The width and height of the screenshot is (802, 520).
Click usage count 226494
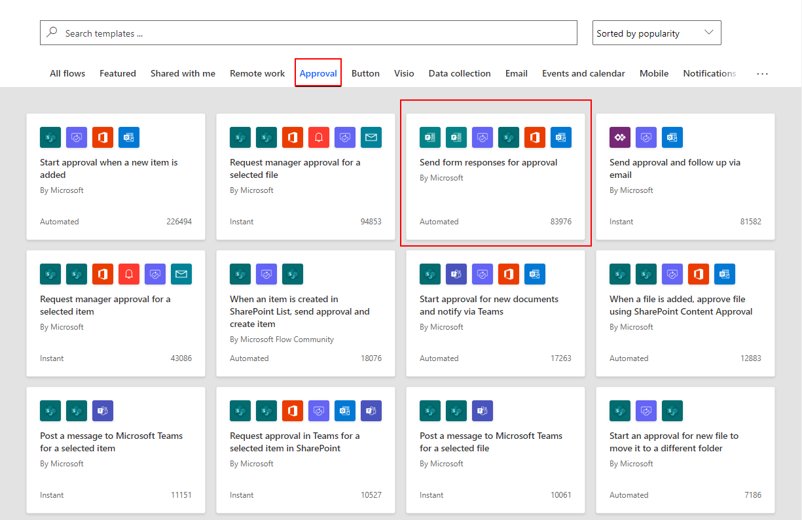tap(179, 221)
